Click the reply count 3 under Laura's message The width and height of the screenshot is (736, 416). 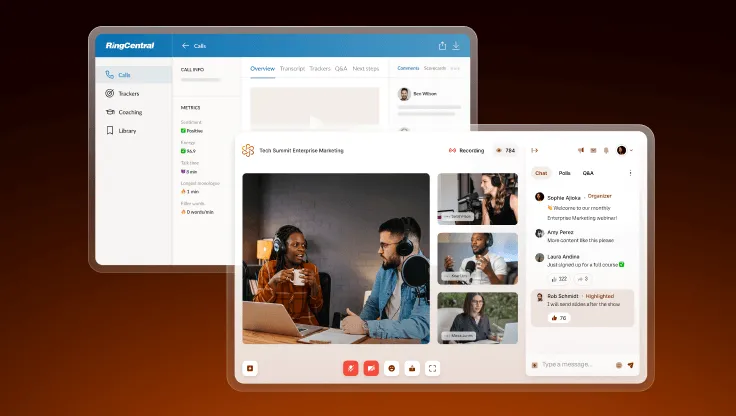pyautogui.click(x=583, y=279)
